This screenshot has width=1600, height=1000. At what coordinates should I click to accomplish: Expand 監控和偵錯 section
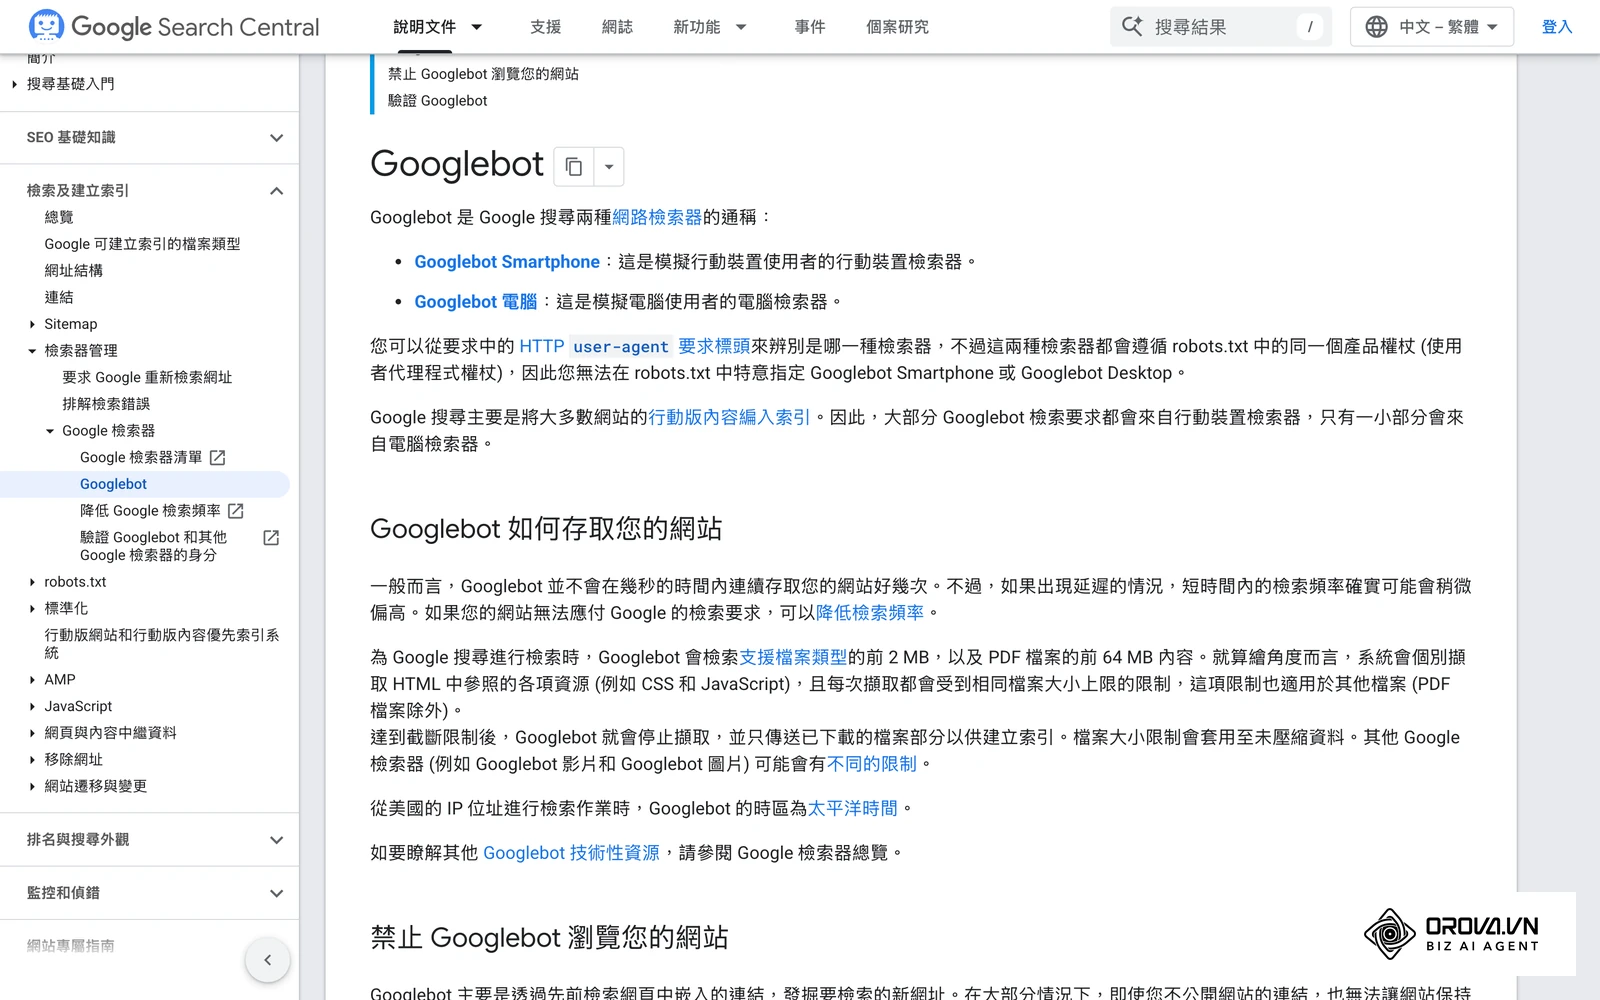point(277,893)
